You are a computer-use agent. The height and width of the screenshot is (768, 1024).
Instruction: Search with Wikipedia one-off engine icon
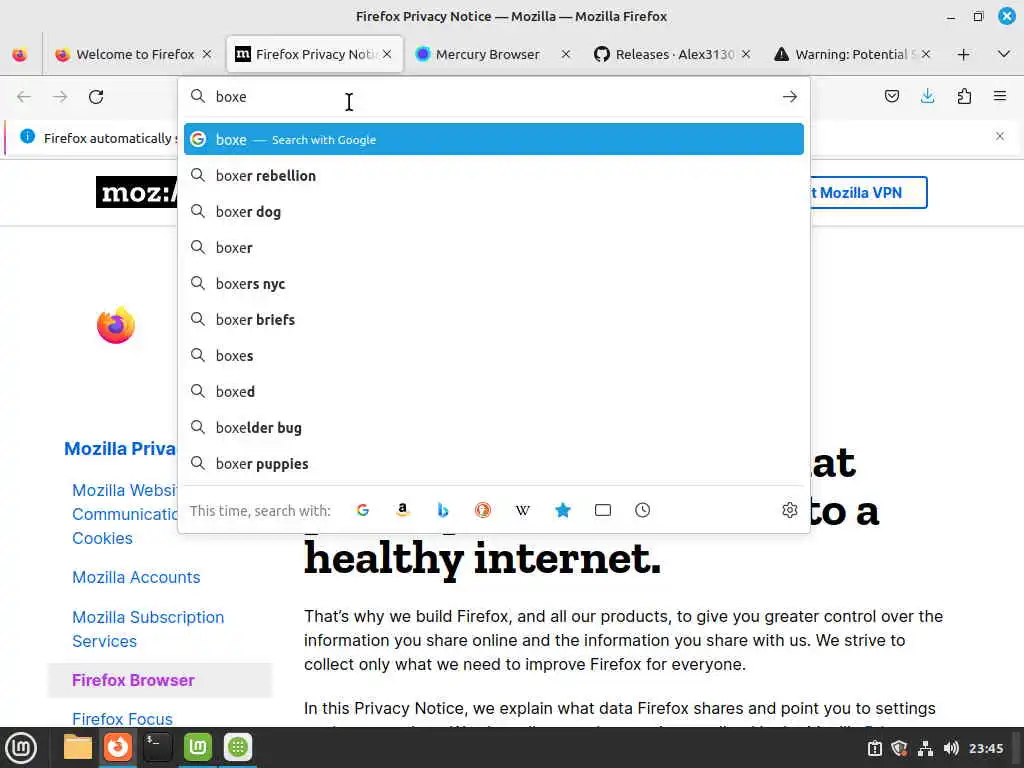(x=522, y=510)
